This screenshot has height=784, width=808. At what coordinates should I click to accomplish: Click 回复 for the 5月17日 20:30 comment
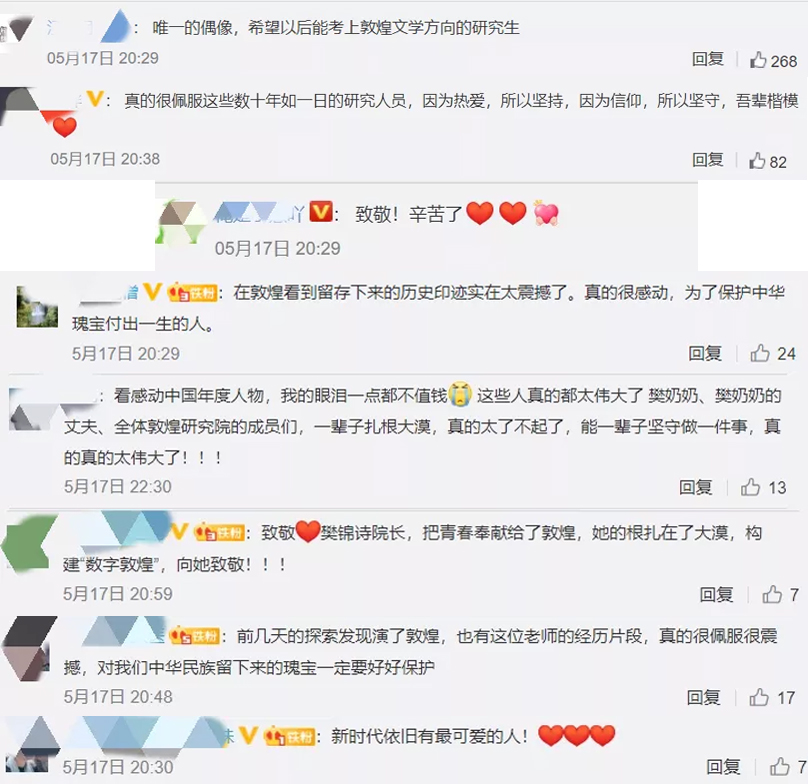(x=723, y=766)
